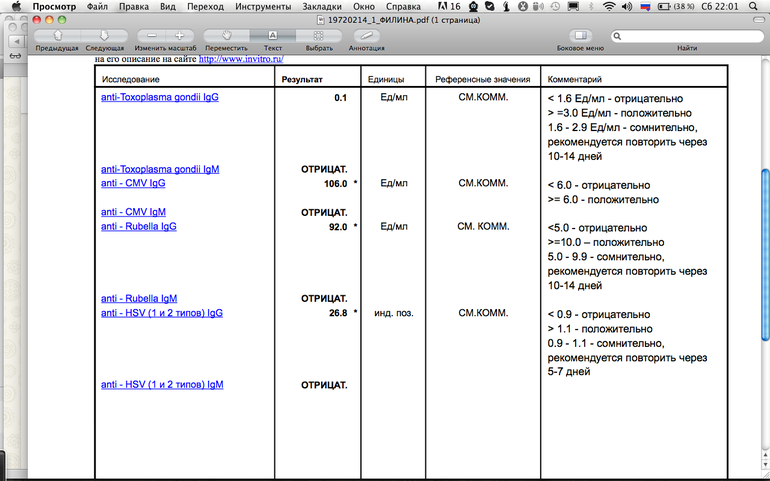
Task: Choose the Выбрать rectangular selection tool
Action: pos(319,35)
